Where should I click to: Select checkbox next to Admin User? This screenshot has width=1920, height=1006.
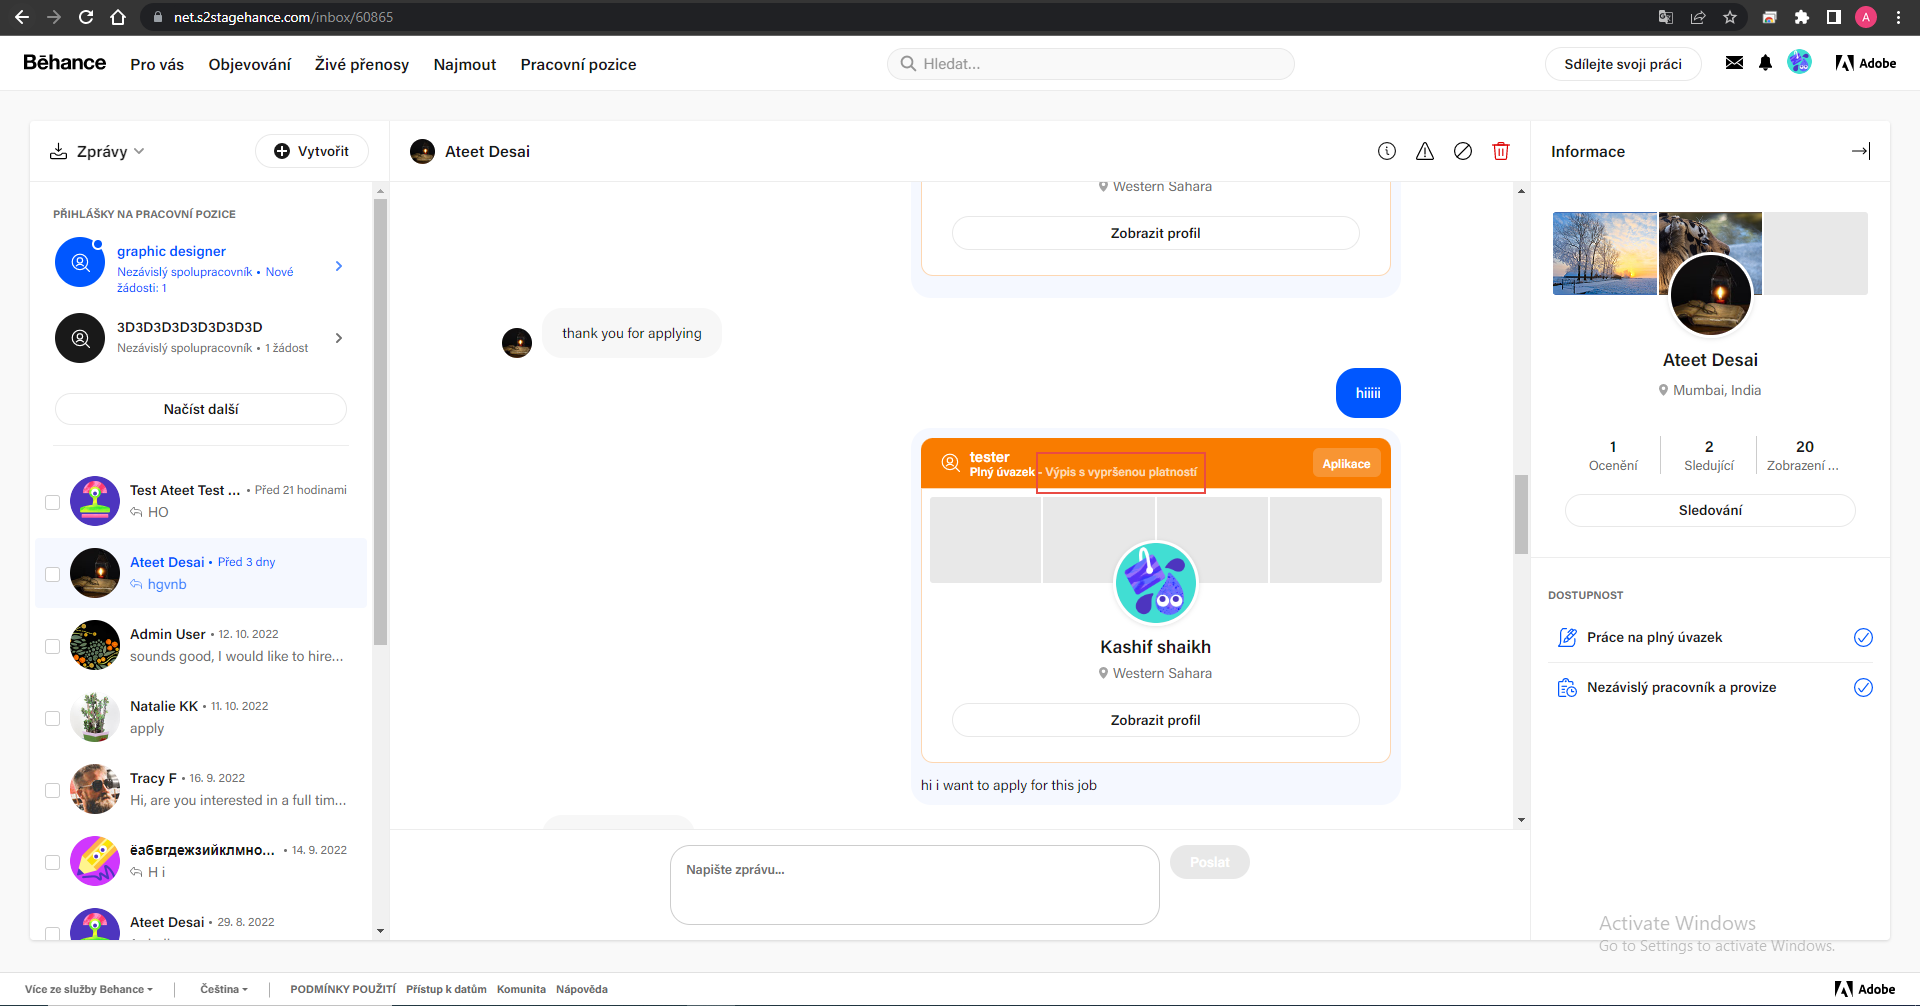click(x=53, y=646)
